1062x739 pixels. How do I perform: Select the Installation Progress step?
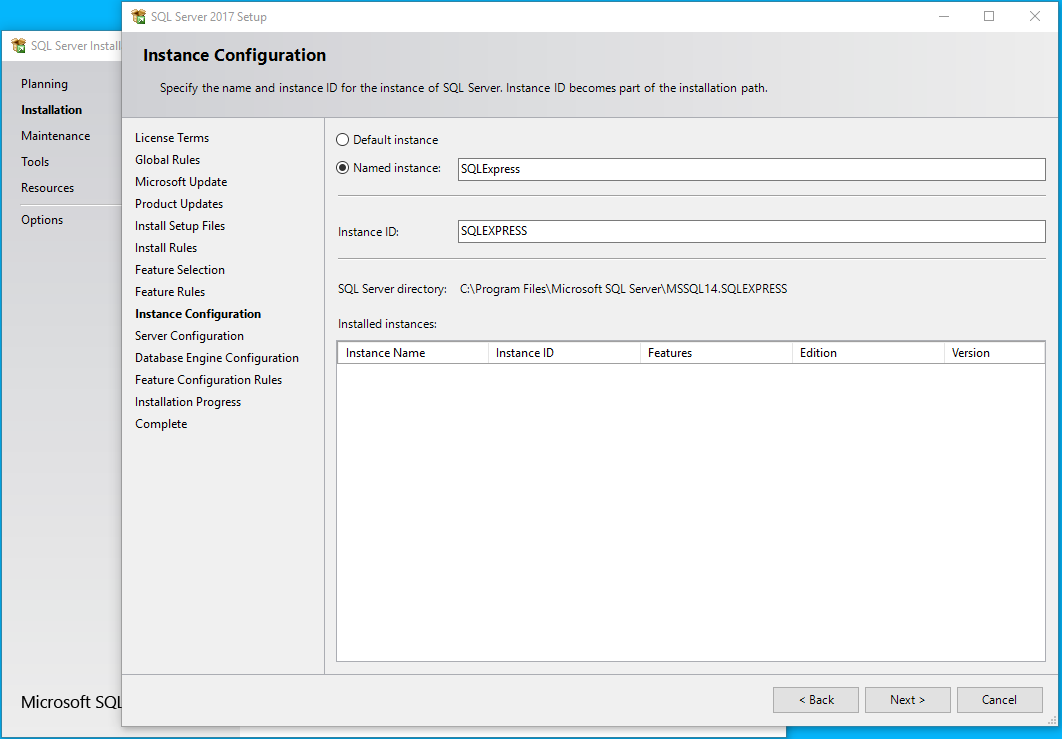(x=188, y=402)
